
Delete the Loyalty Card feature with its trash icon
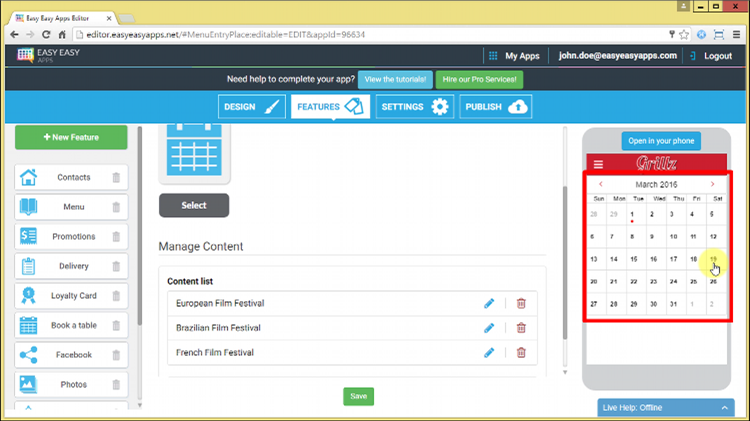click(x=116, y=296)
